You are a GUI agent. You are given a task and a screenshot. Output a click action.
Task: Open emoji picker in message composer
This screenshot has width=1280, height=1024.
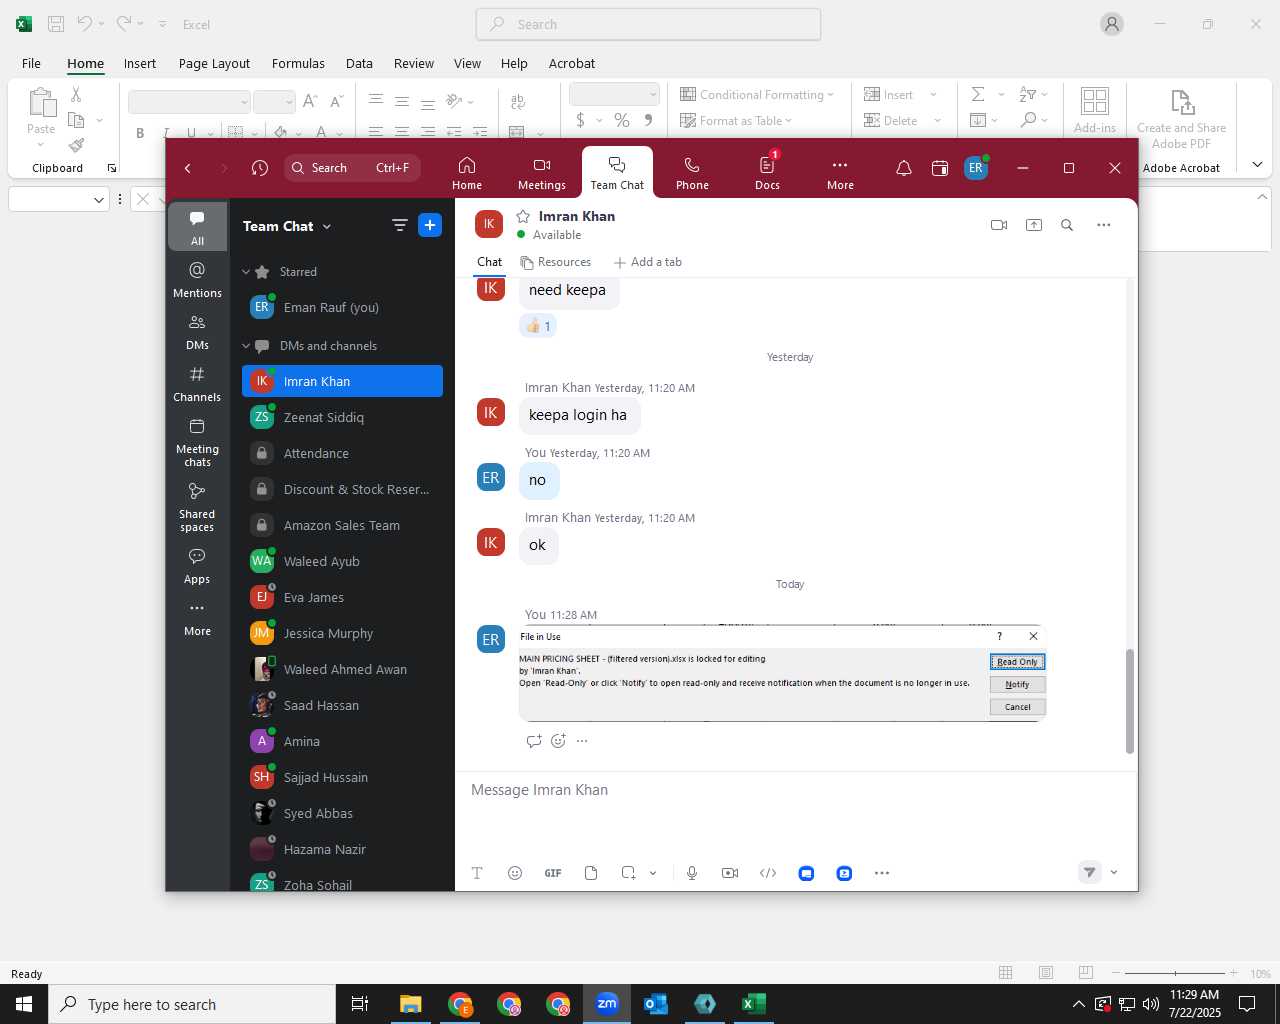click(x=515, y=873)
